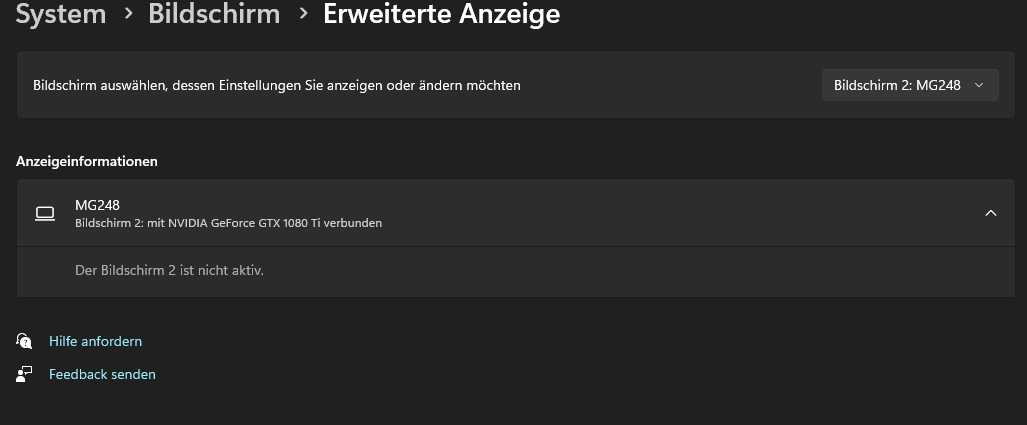Click the feedback icon beside Feedback senden
The image size is (1027, 425).
(25, 374)
